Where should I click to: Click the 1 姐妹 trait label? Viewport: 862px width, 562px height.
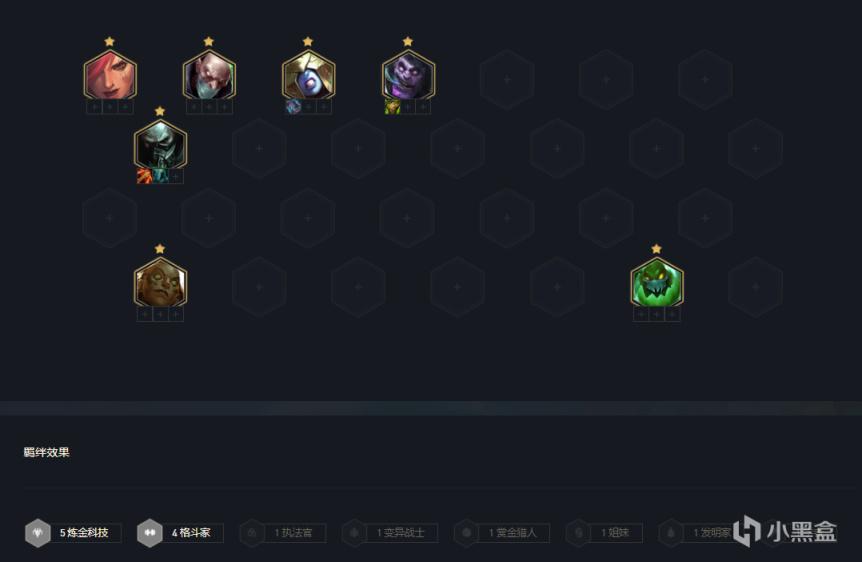coord(615,533)
